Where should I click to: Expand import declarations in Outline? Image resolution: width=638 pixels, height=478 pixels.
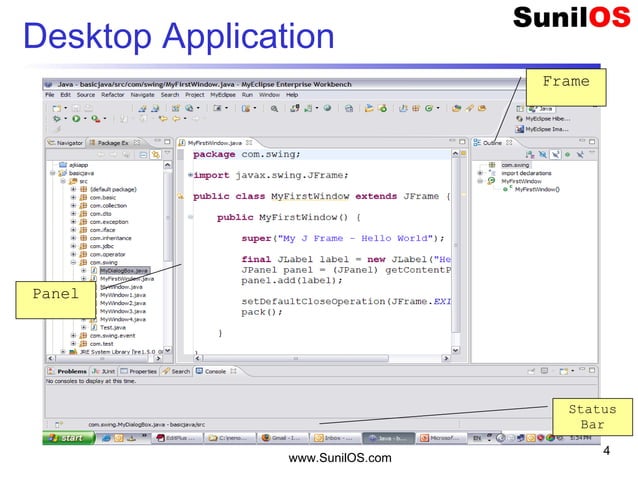pos(480,173)
